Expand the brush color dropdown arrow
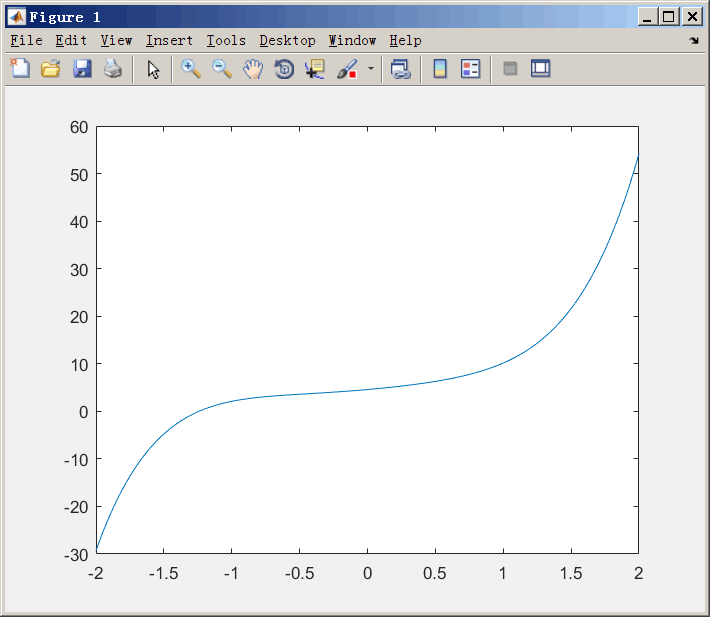Viewport: 710px width, 617px height. coord(371,69)
